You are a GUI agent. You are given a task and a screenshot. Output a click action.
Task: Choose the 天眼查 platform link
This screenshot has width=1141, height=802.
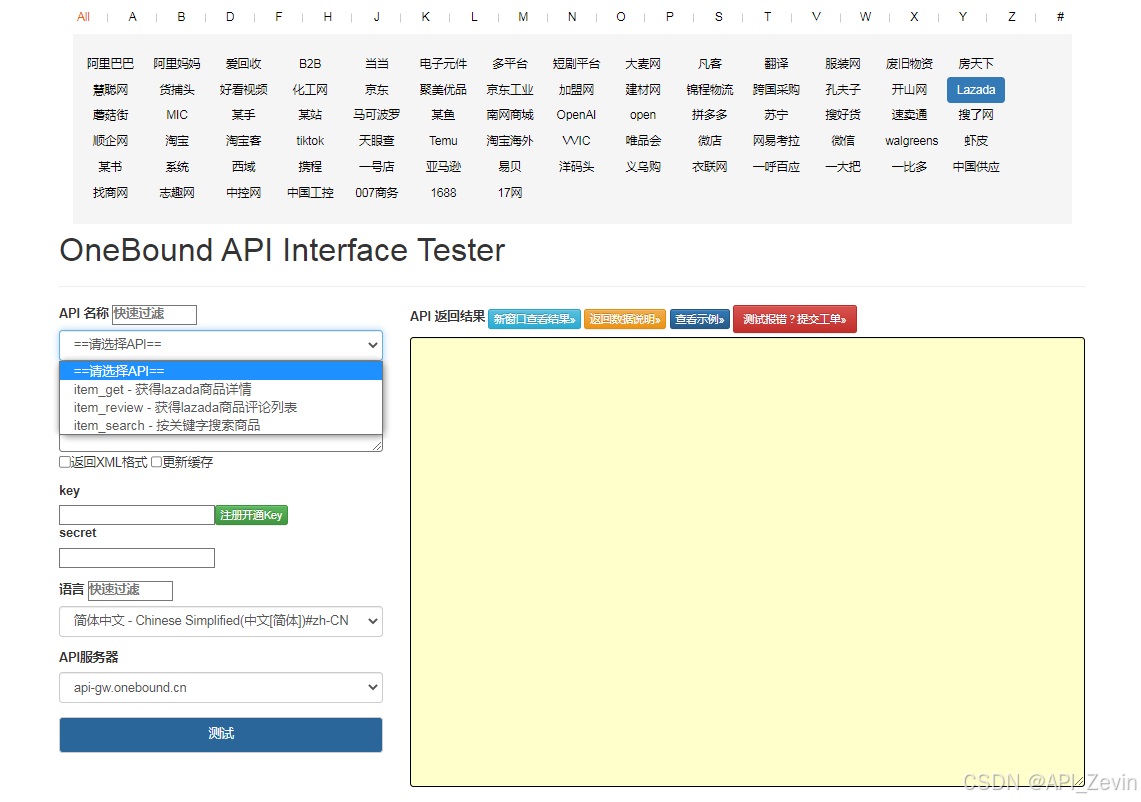click(x=377, y=141)
